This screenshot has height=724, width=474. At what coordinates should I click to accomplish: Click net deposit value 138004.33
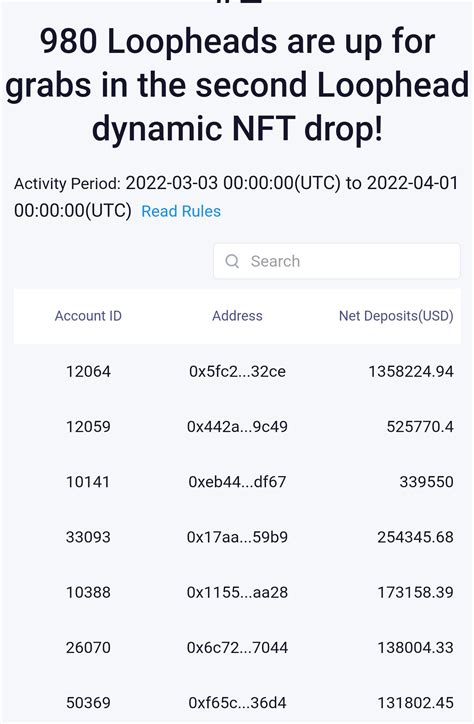[x=415, y=647]
